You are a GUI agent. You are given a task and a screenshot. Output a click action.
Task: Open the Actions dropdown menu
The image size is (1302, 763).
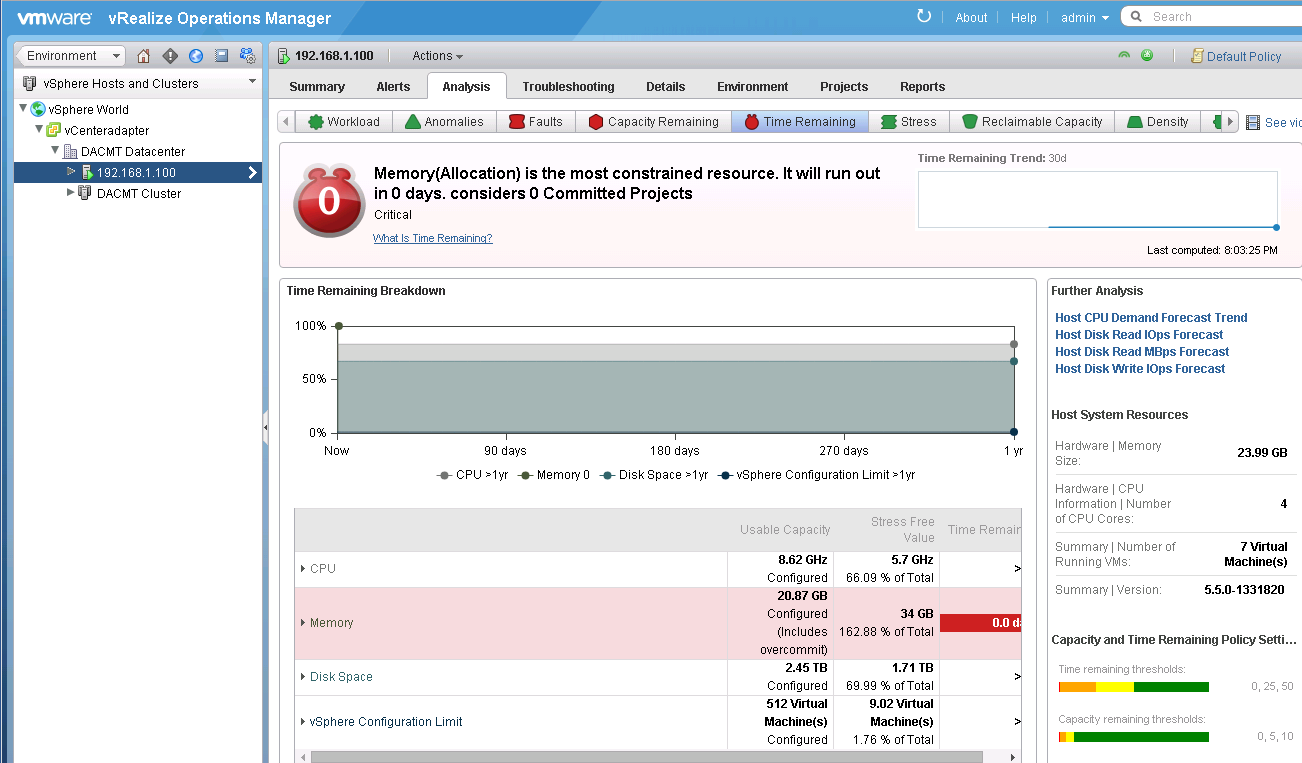coord(437,56)
